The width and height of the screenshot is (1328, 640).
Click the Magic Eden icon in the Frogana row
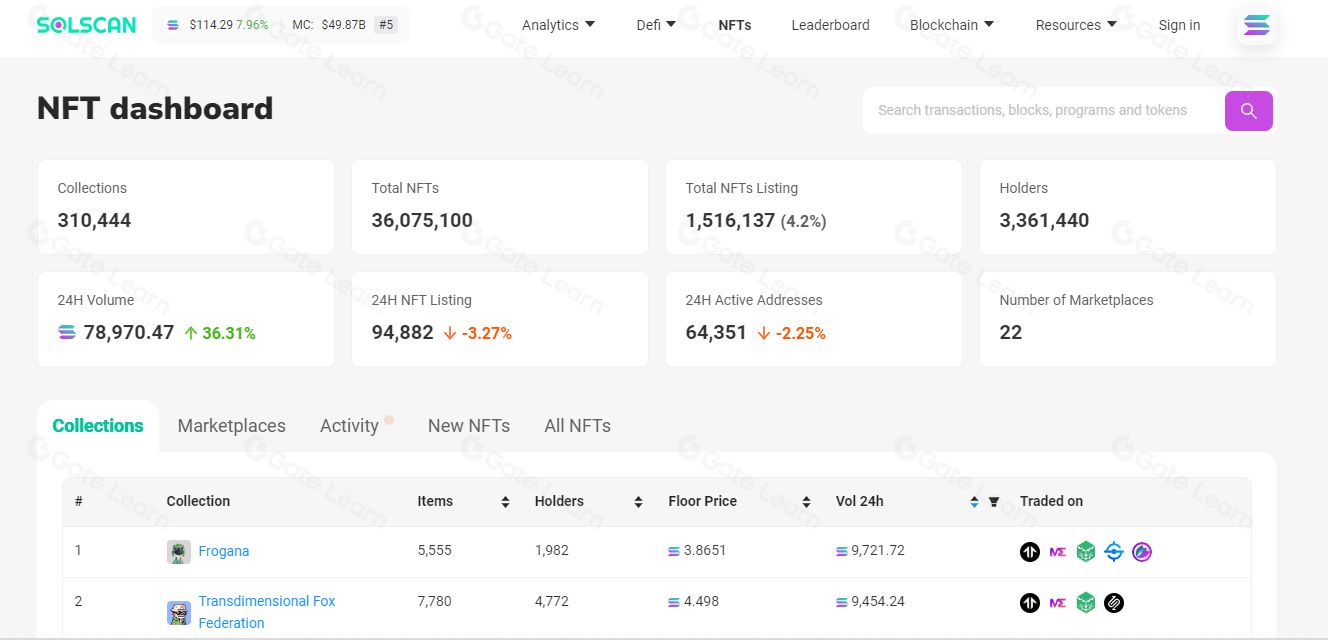[x=1058, y=552]
